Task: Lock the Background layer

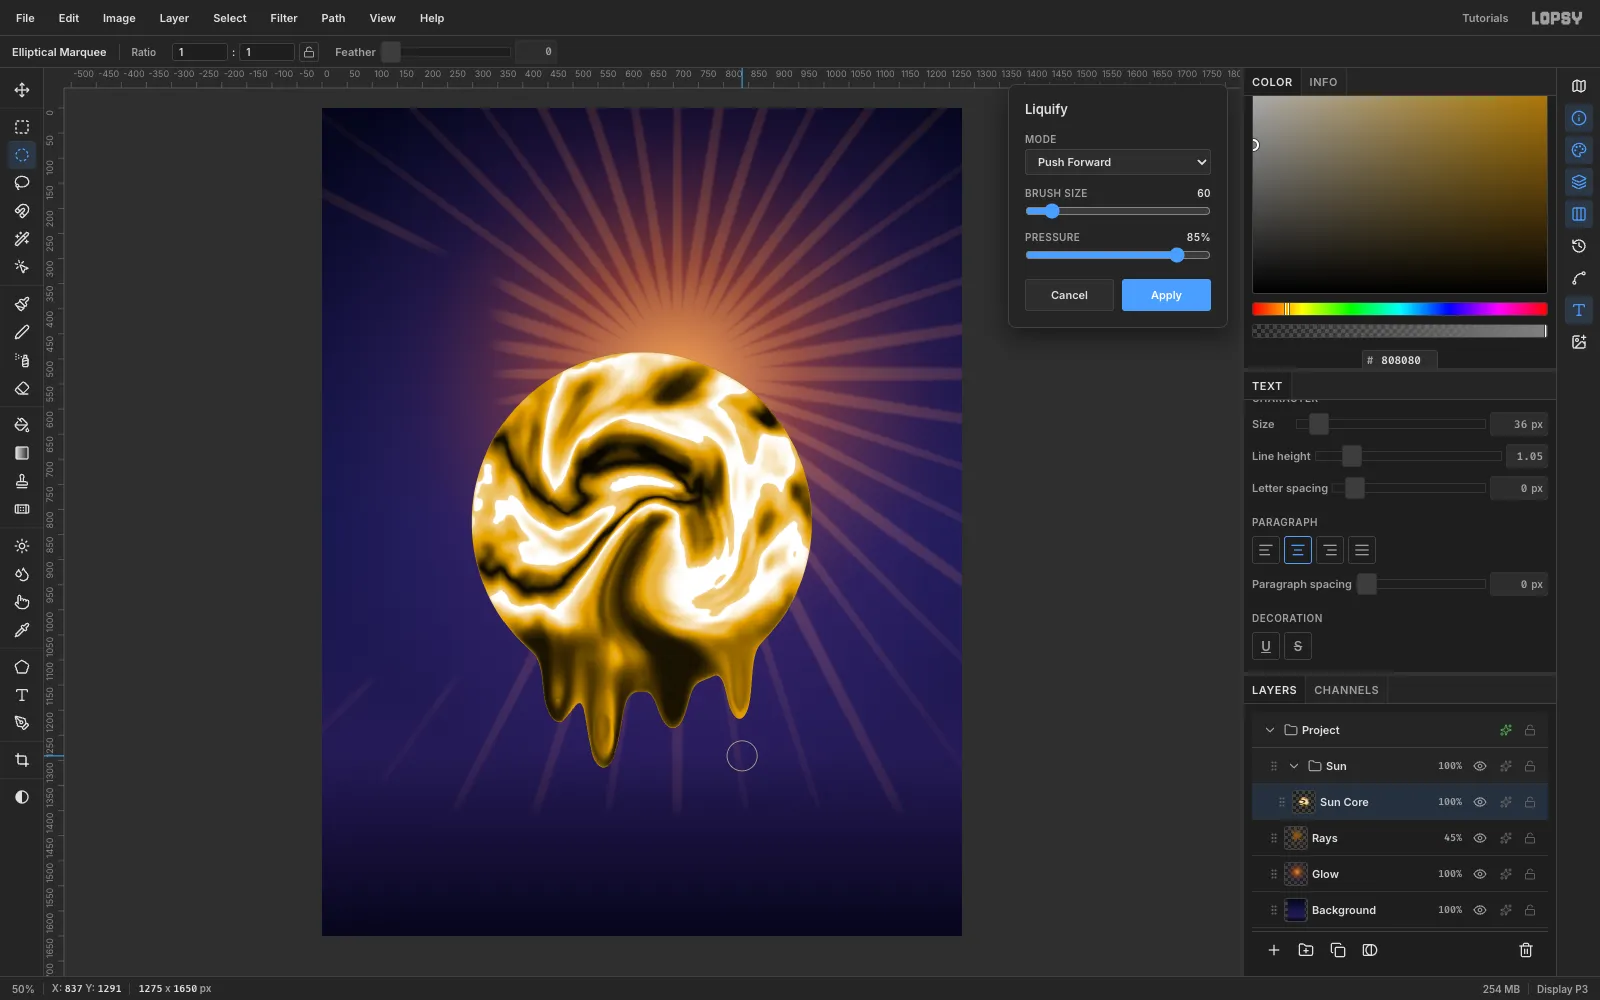Action: (1530, 910)
